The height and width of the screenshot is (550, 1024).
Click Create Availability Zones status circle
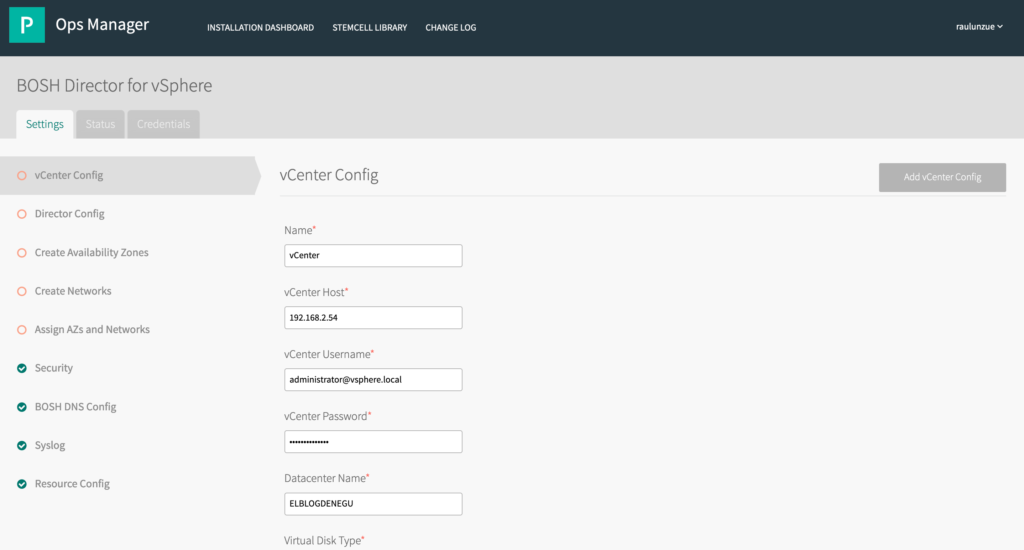tap(22, 252)
